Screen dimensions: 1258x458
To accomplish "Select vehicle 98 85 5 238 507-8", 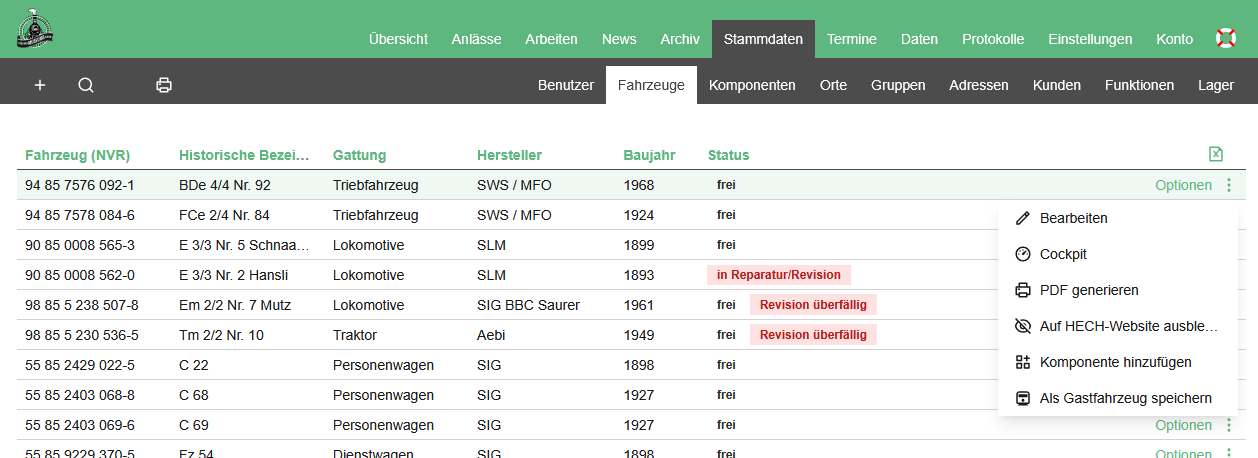I will tap(82, 305).
